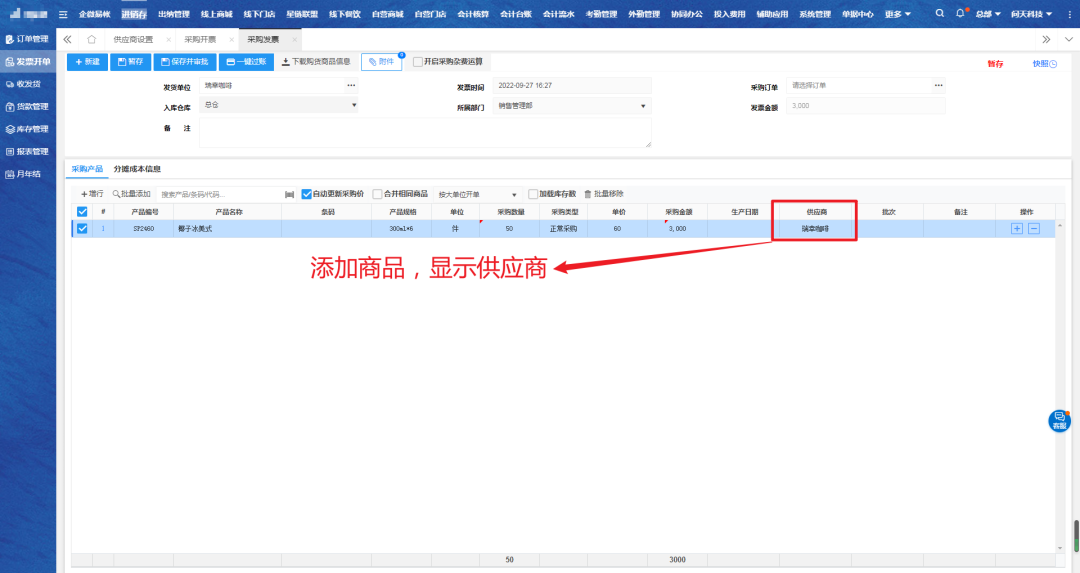Check 开启采购杂费运算 checkbox

[x=418, y=62]
